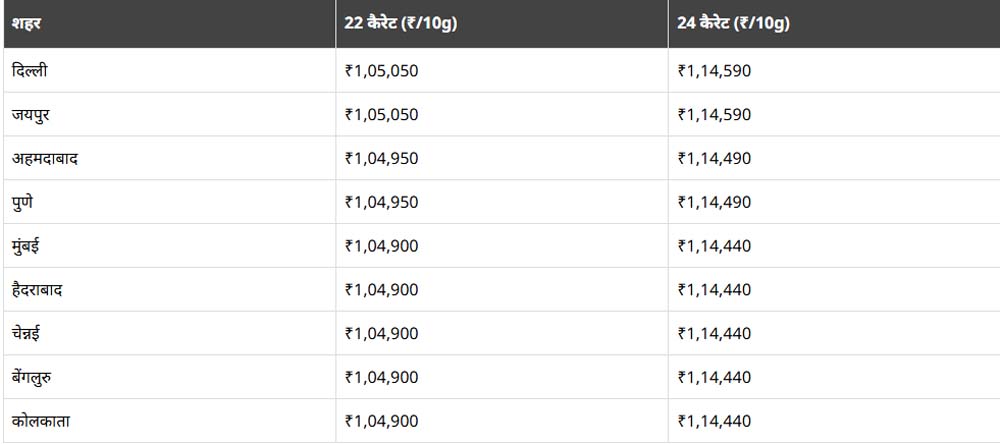Select the जयपुर city cell
Image resolution: width=1000 pixels, height=444 pixels.
pyautogui.click(x=31, y=115)
